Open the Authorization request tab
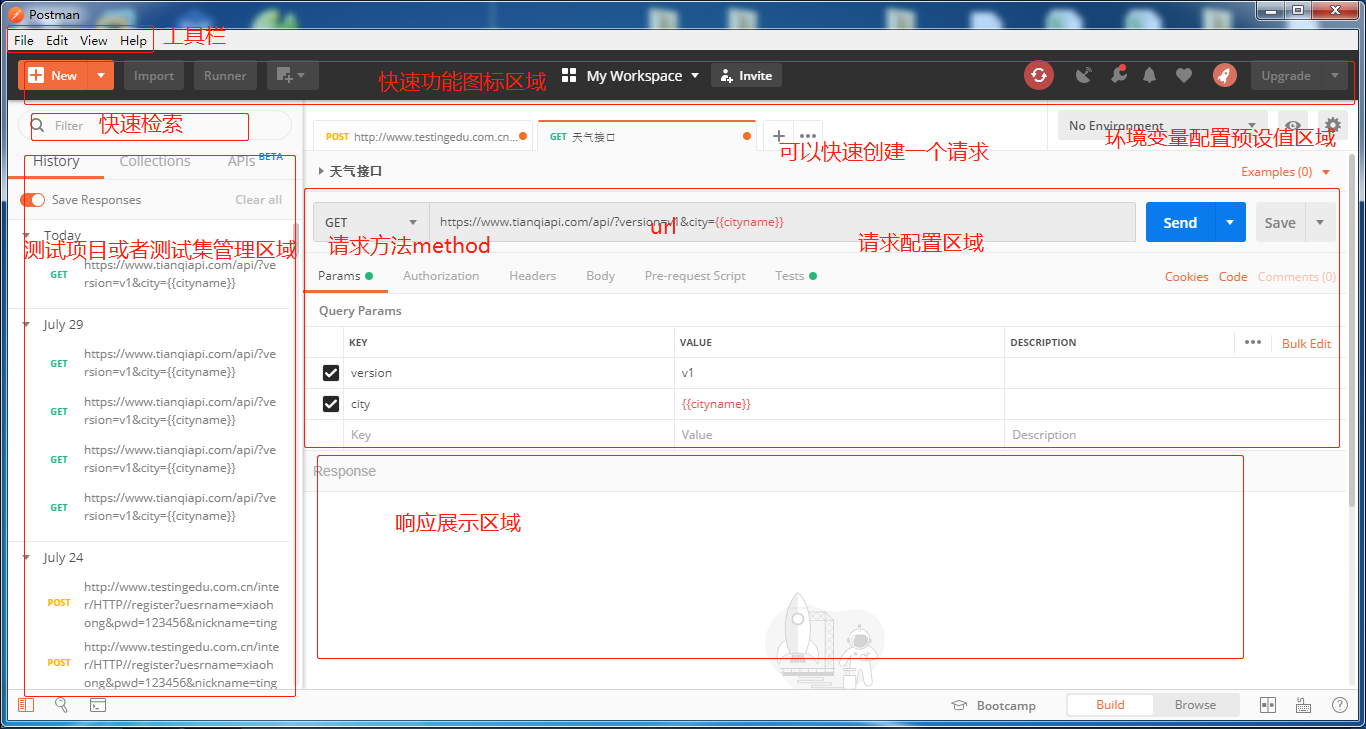The image size is (1366, 729). [x=441, y=276]
